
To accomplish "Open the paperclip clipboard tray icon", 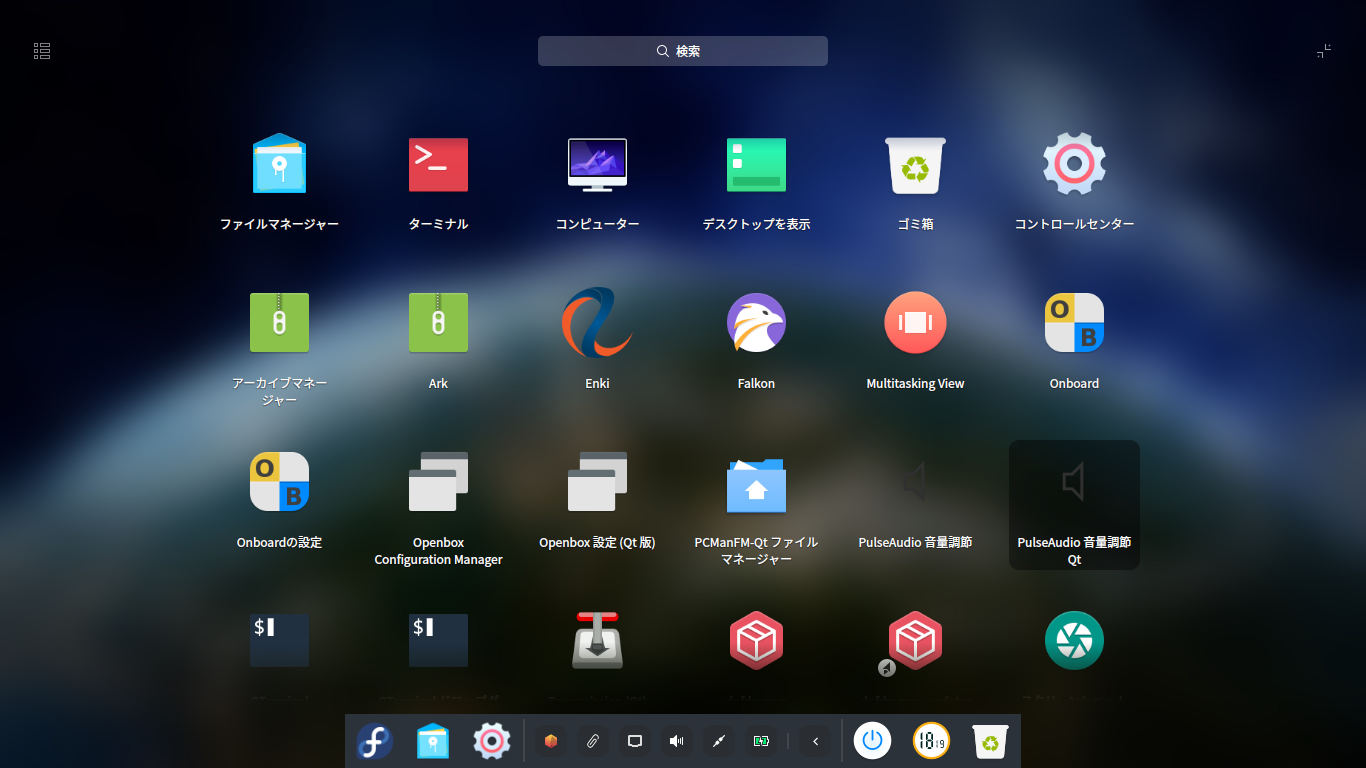I will pos(592,741).
